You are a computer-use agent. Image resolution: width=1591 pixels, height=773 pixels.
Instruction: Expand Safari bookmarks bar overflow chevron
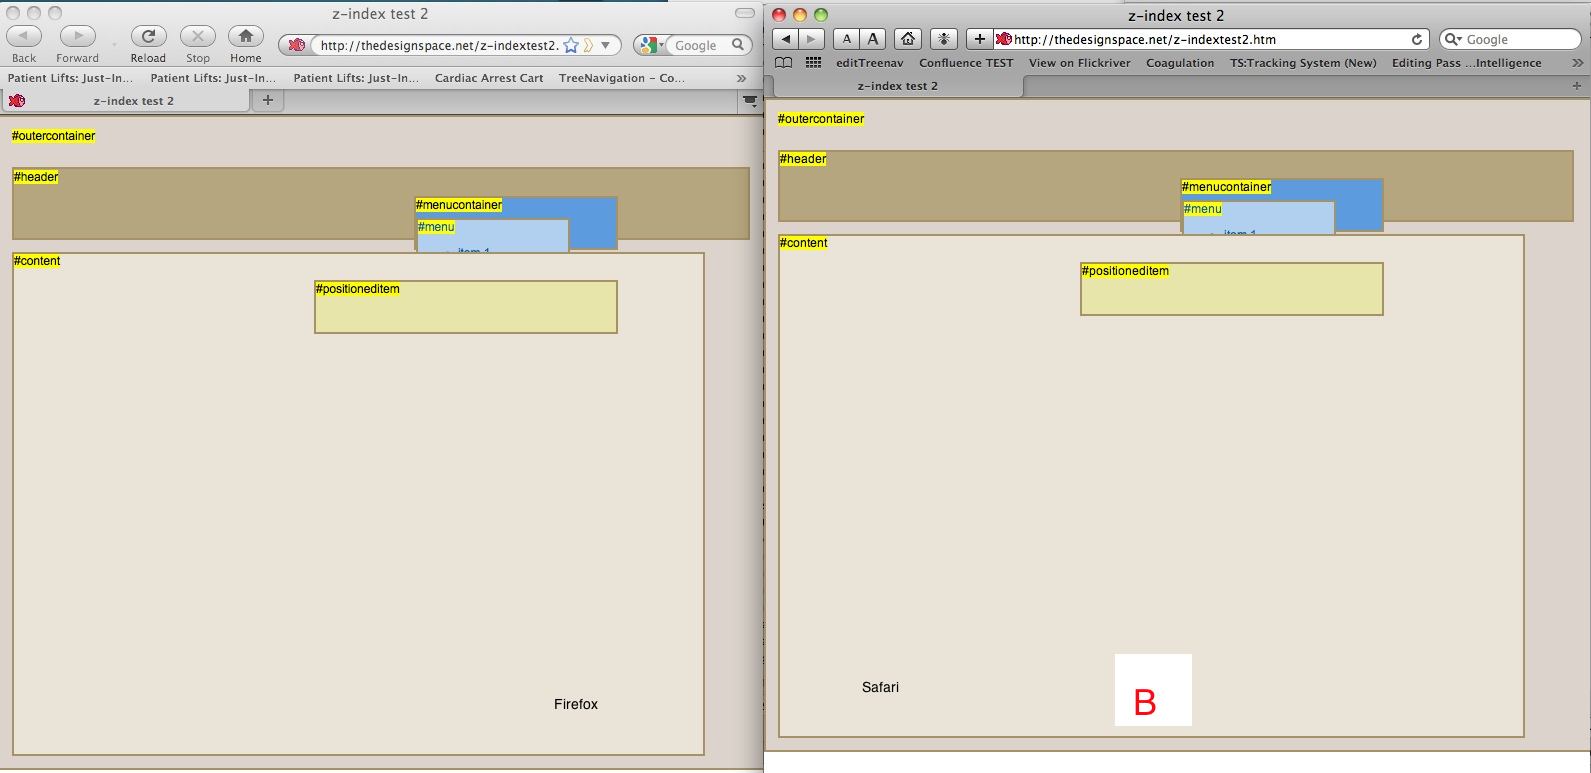(1578, 62)
